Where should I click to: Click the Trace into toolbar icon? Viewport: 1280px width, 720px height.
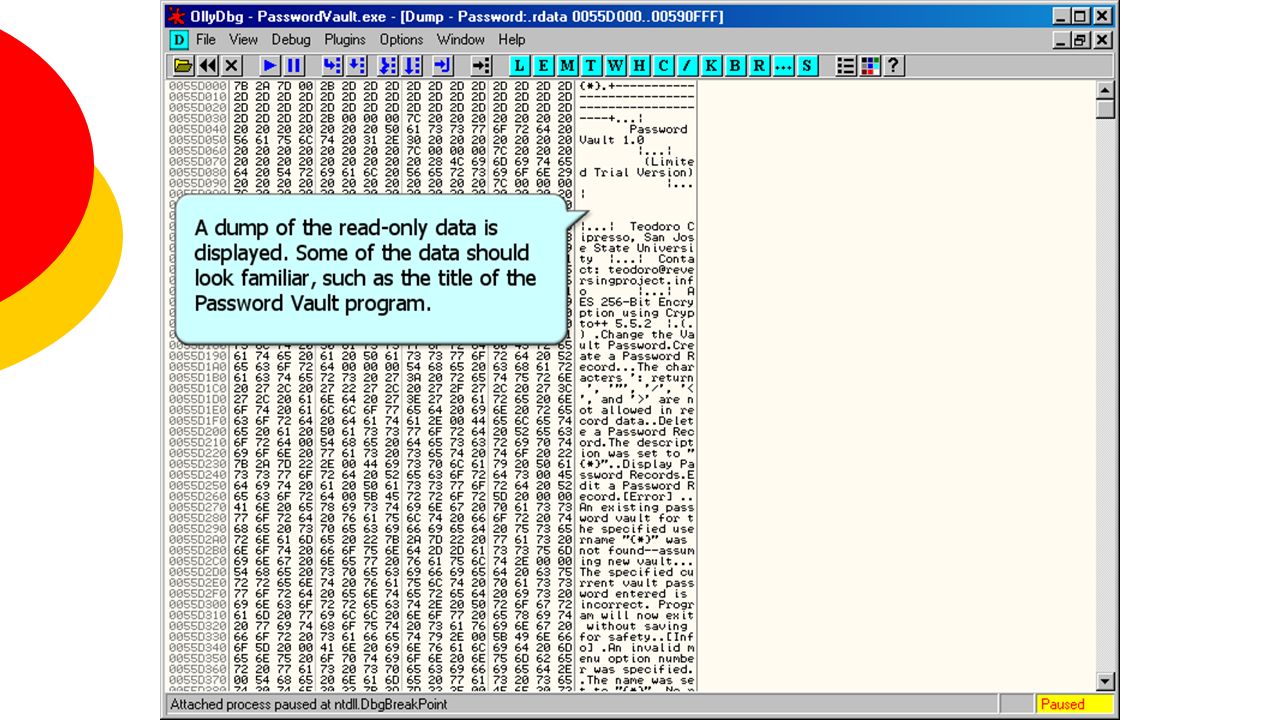388,66
